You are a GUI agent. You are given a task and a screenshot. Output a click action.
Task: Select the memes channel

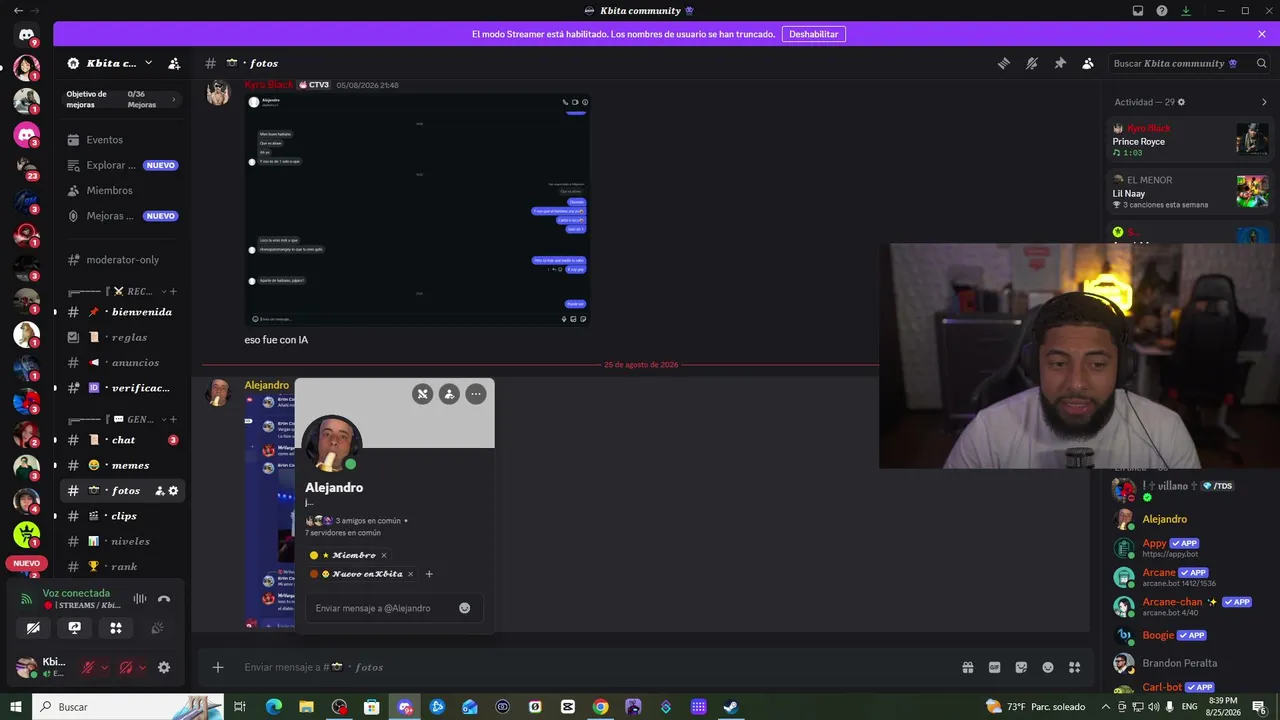click(123, 465)
